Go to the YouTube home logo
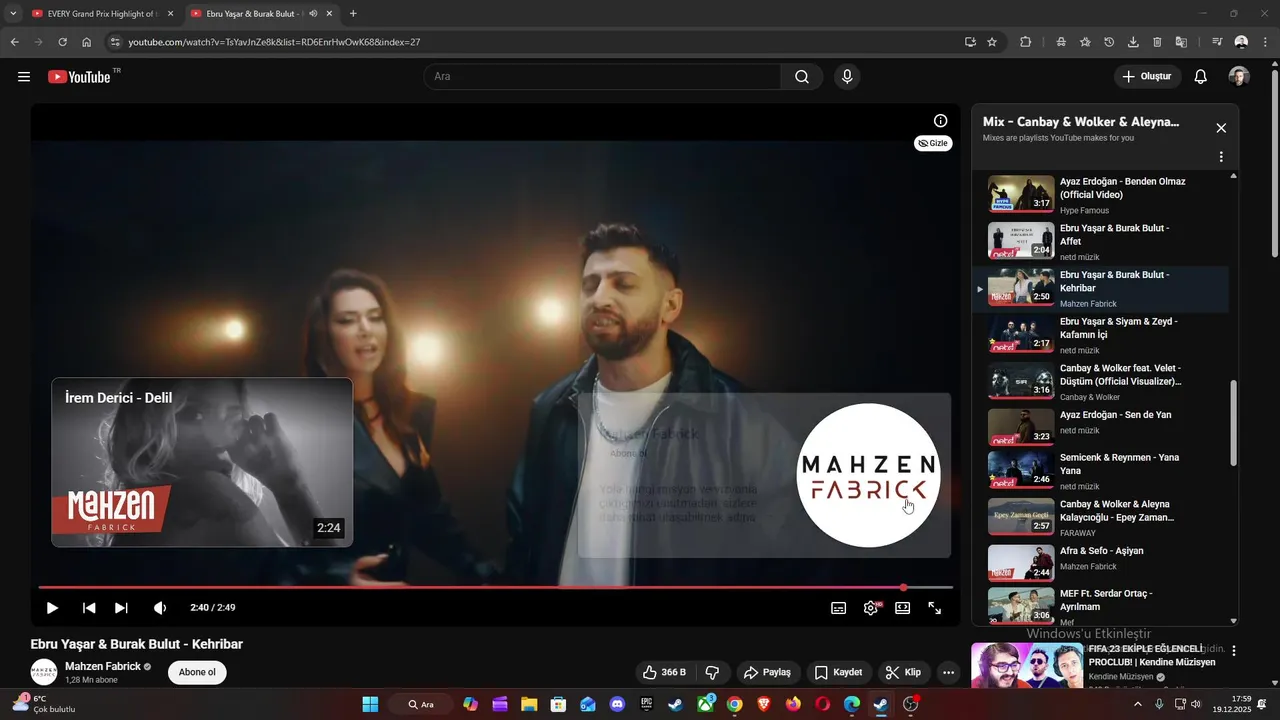 79,77
